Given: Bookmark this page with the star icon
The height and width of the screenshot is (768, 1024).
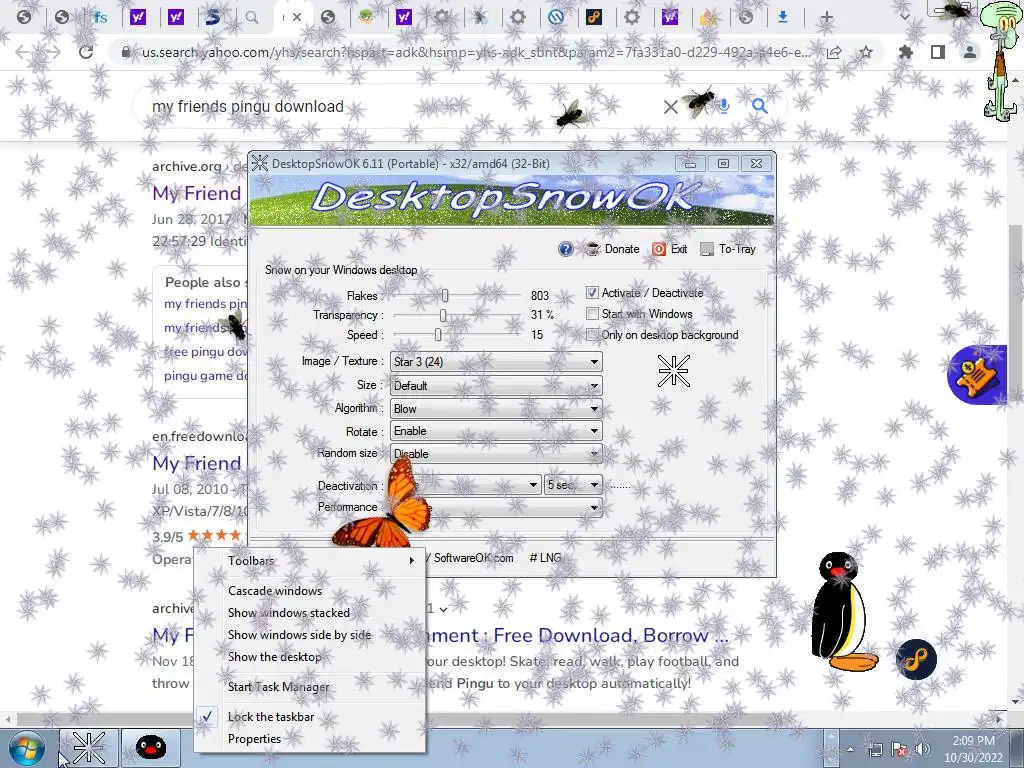Looking at the screenshot, I should click(866, 52).
